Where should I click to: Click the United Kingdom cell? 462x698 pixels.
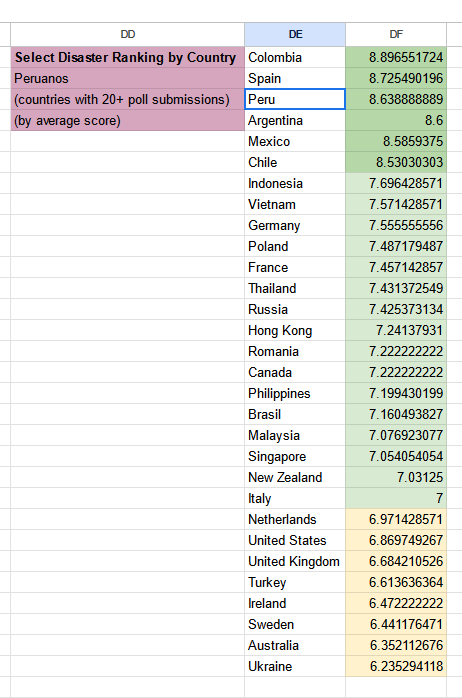coord(295,561)
